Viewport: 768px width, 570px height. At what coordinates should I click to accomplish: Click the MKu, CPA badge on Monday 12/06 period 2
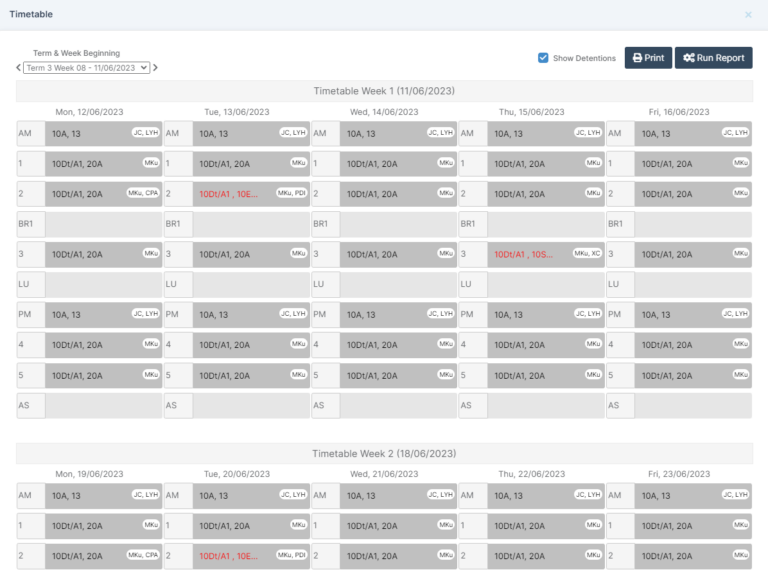tap(143, 193)
